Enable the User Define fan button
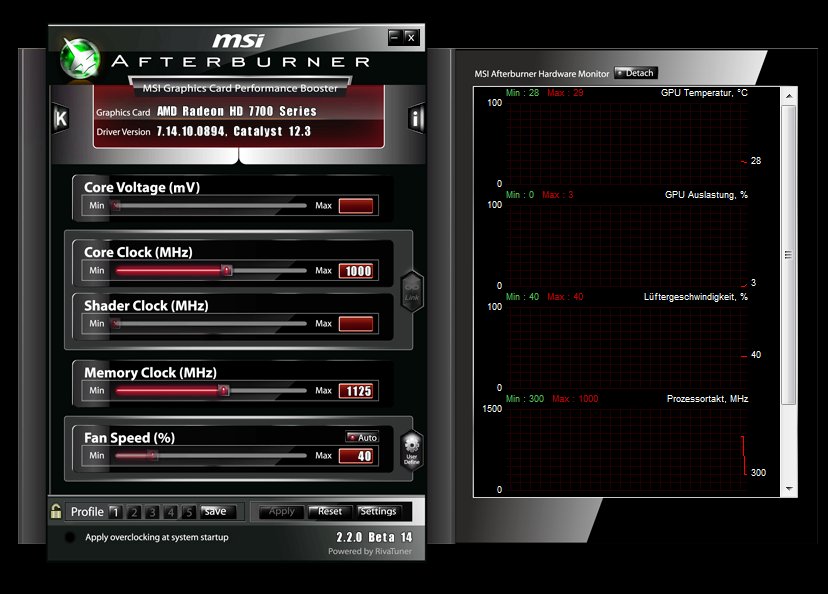The width and height of the screenshot is (828, 594). (x=412, y=450)
